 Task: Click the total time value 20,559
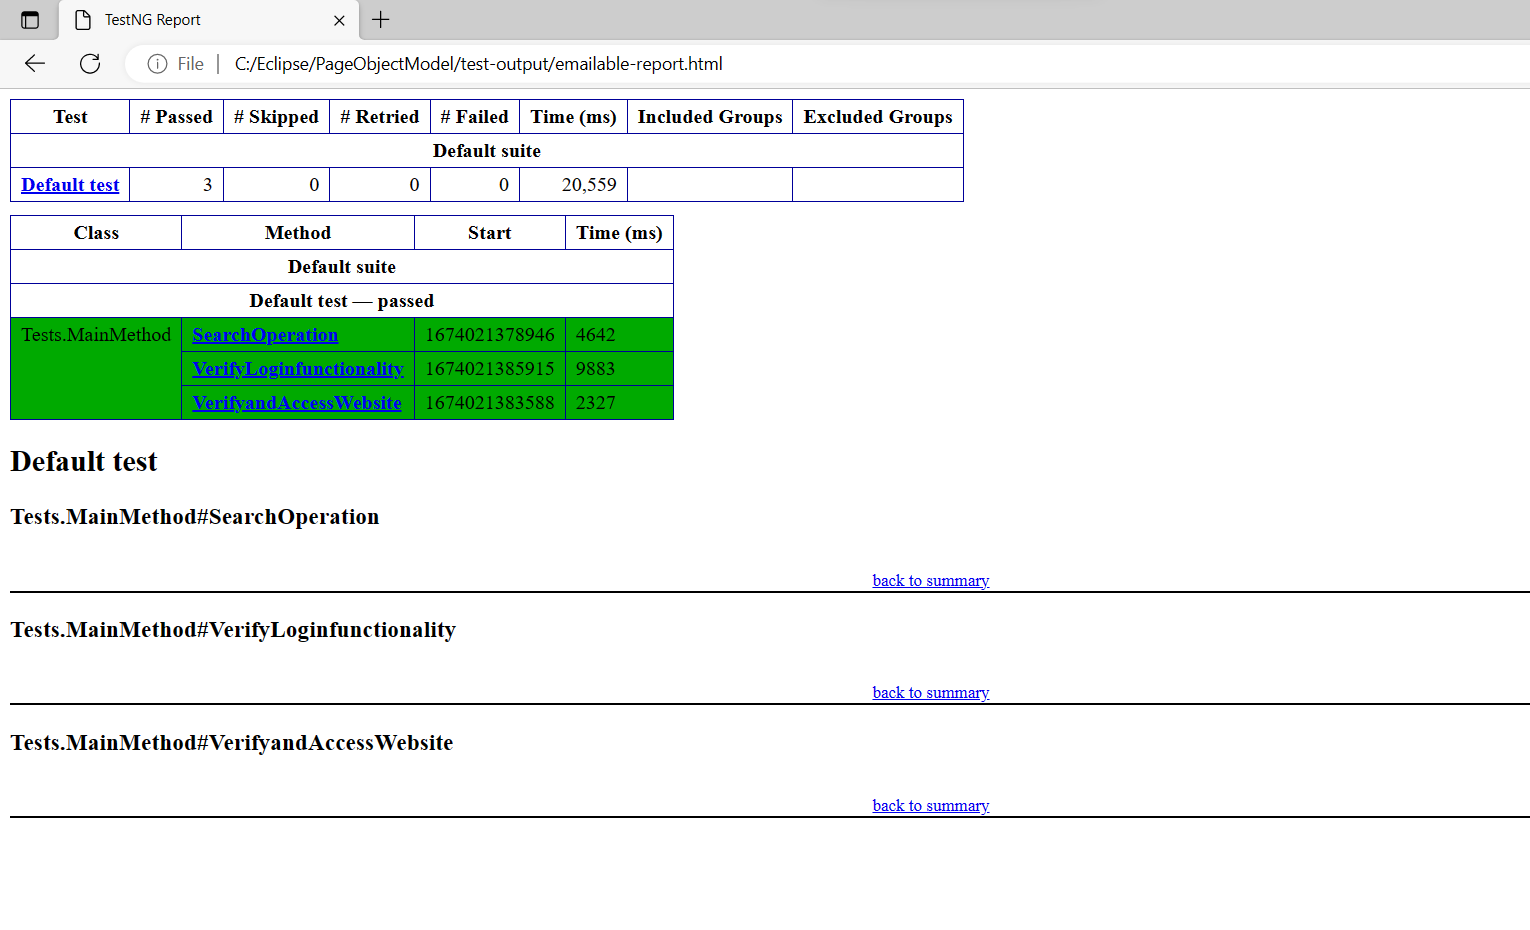point(589,185)
